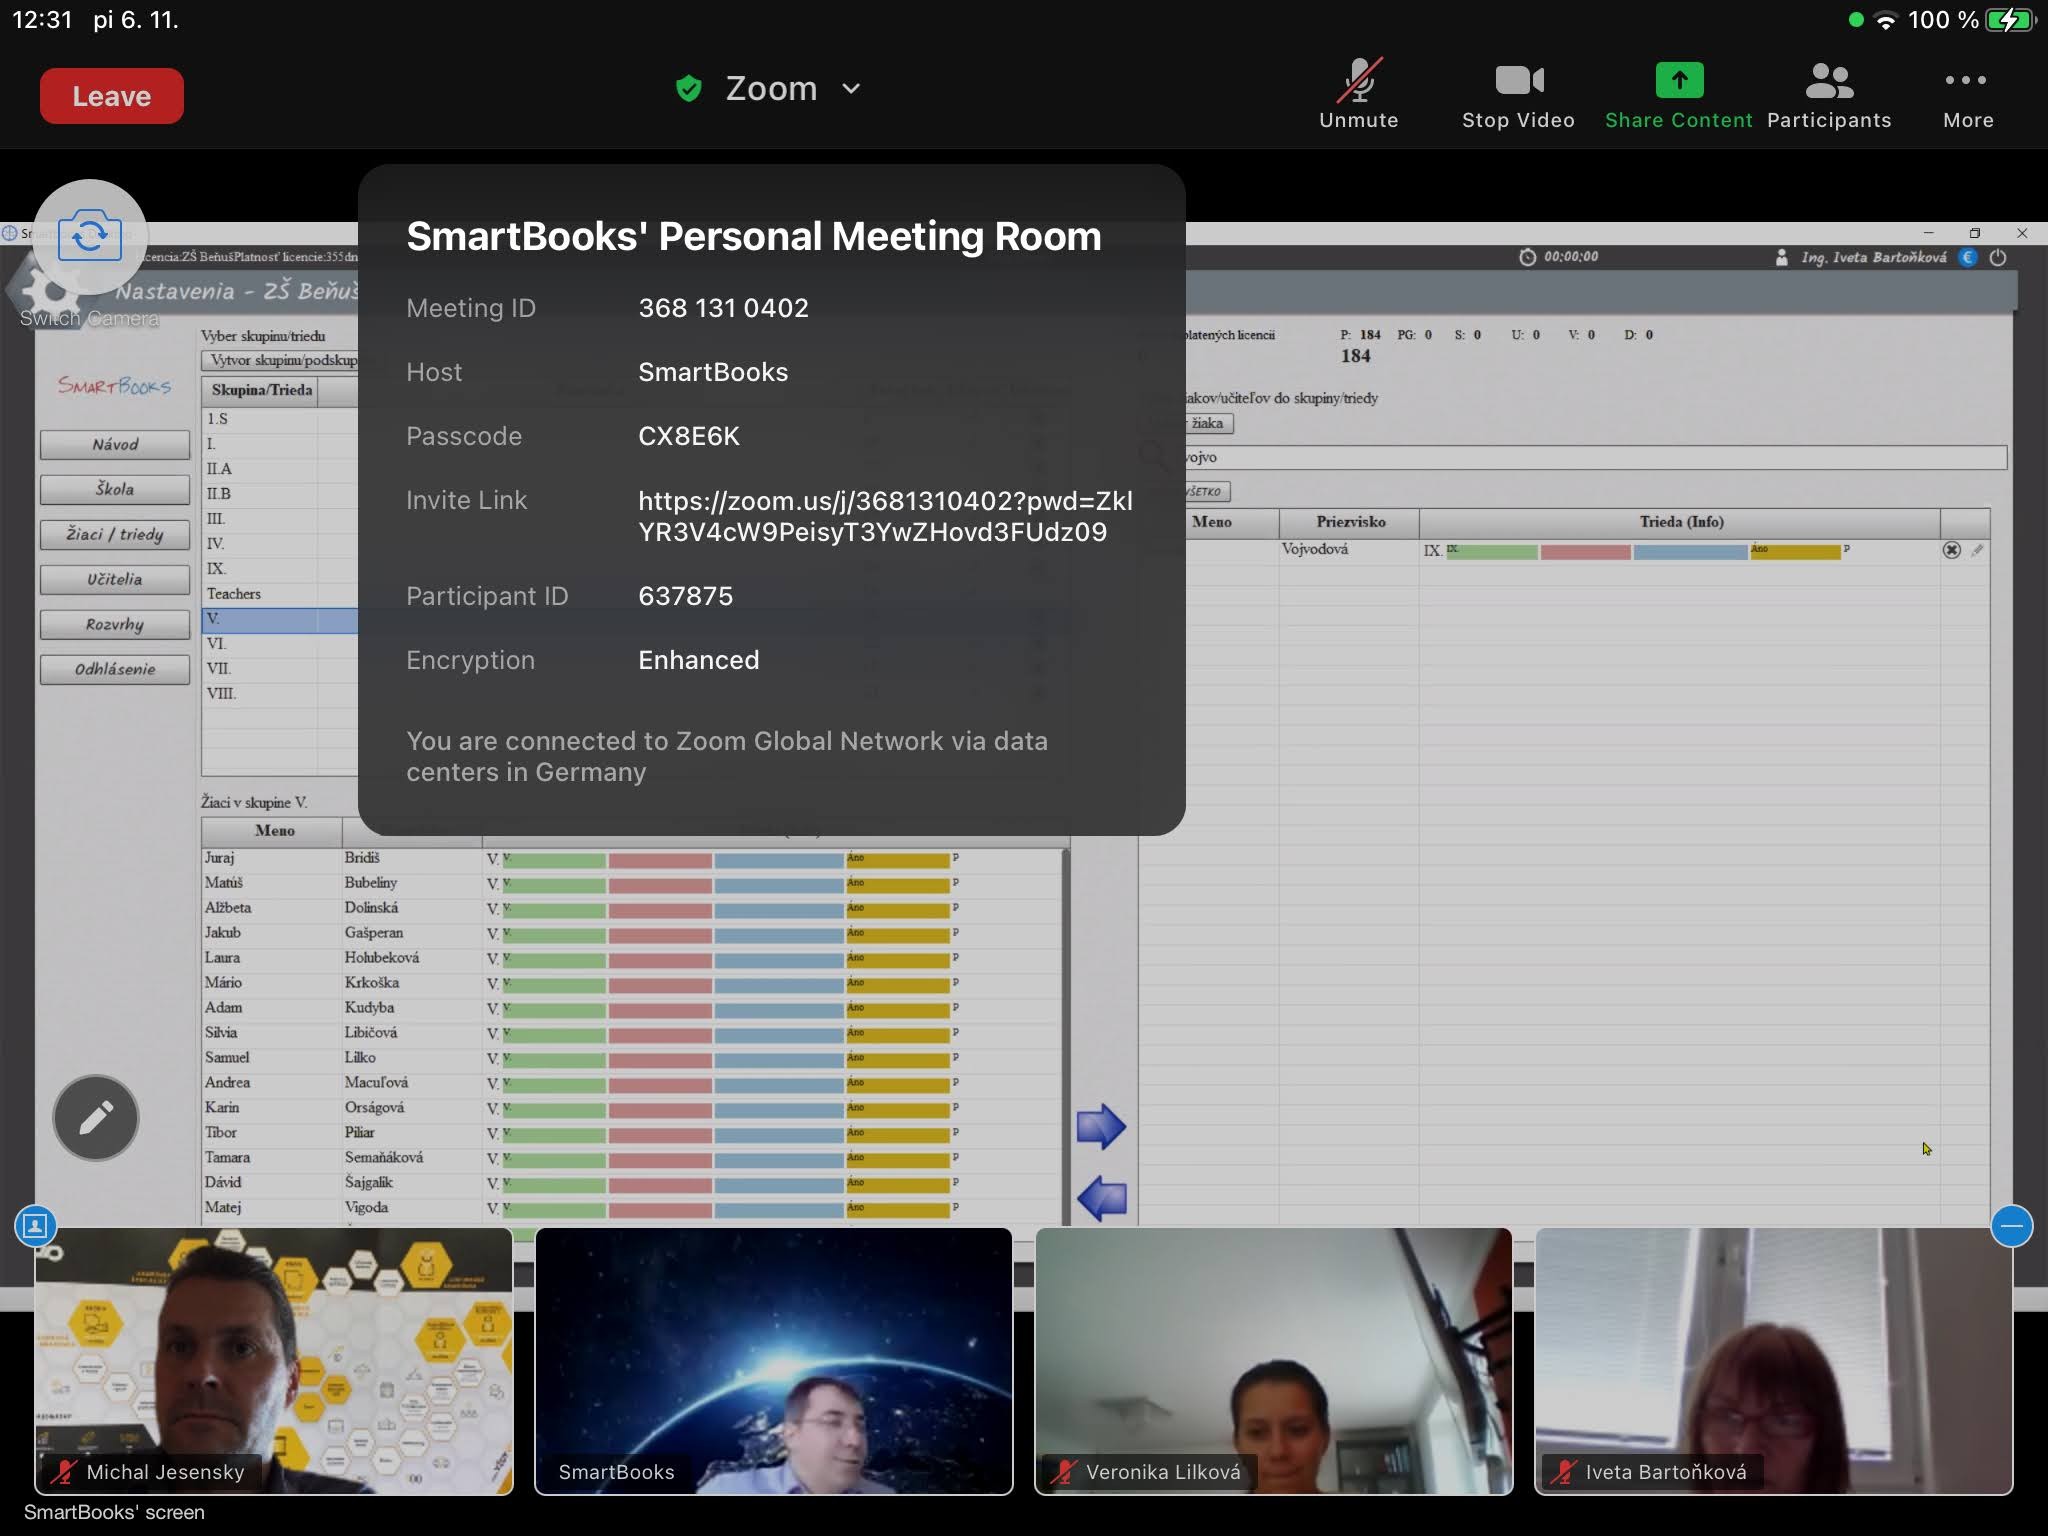Click the invite link URL
This screenshot has width=2048, height=1536.
[885, 516]
